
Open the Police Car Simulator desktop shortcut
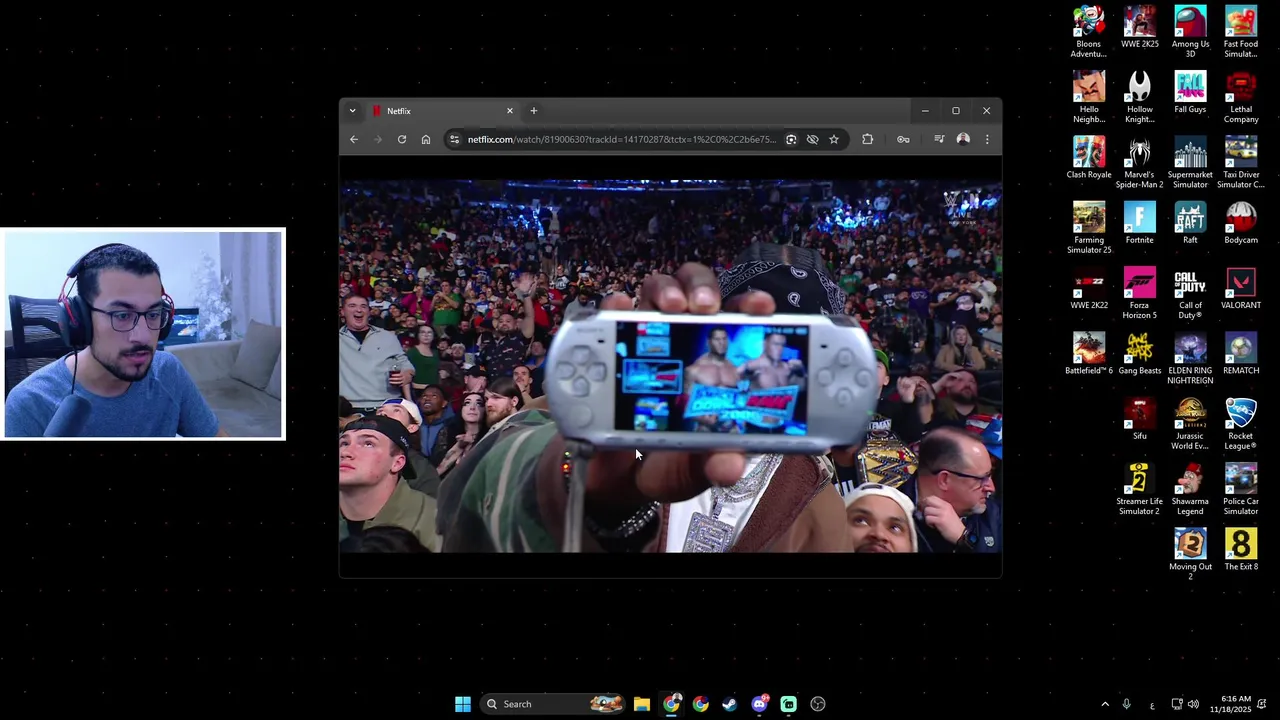coord(1241,490)
